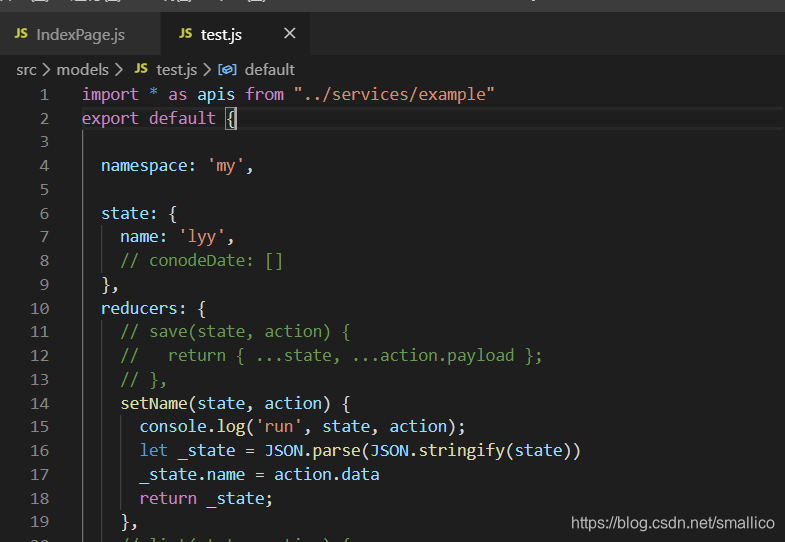785x542 pixels.
Task: Click line number 10 in gutter
Action: click(40, 308)
